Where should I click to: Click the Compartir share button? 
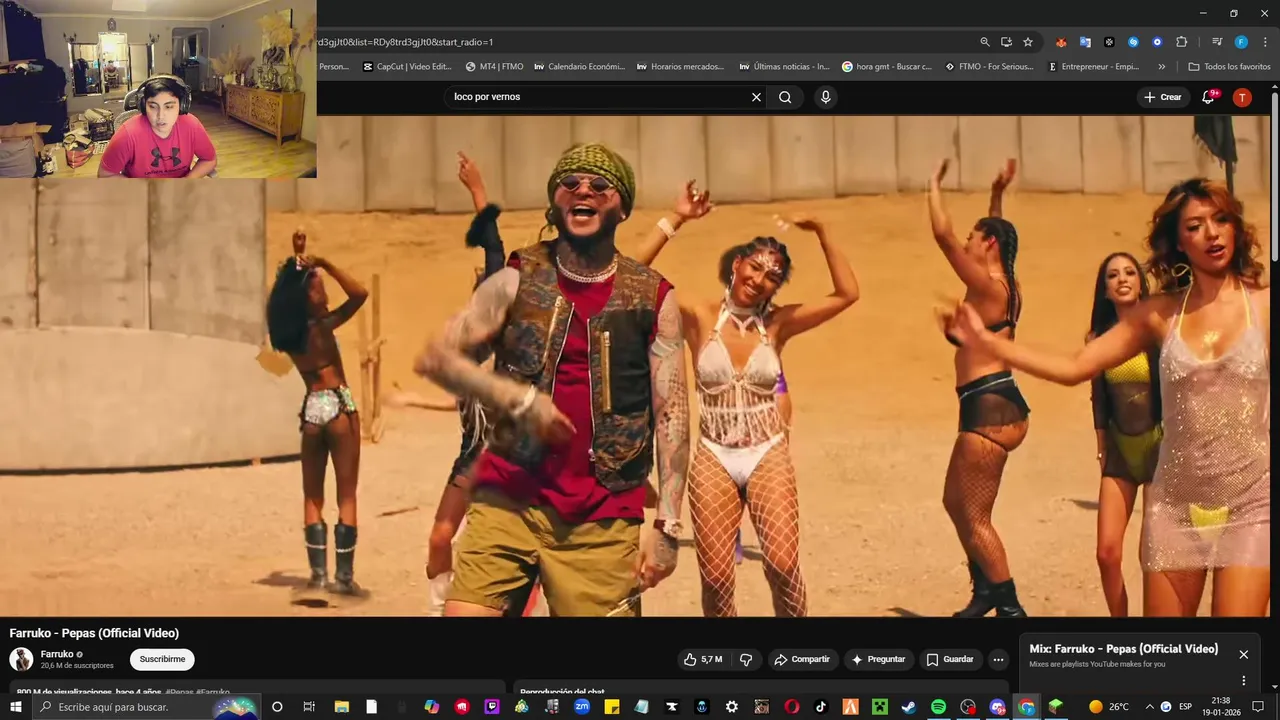(x=801, y=659)
